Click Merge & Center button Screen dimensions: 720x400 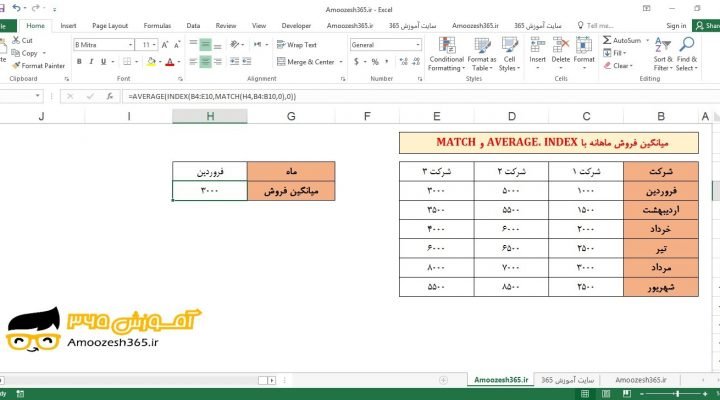(x=305, y=62)
